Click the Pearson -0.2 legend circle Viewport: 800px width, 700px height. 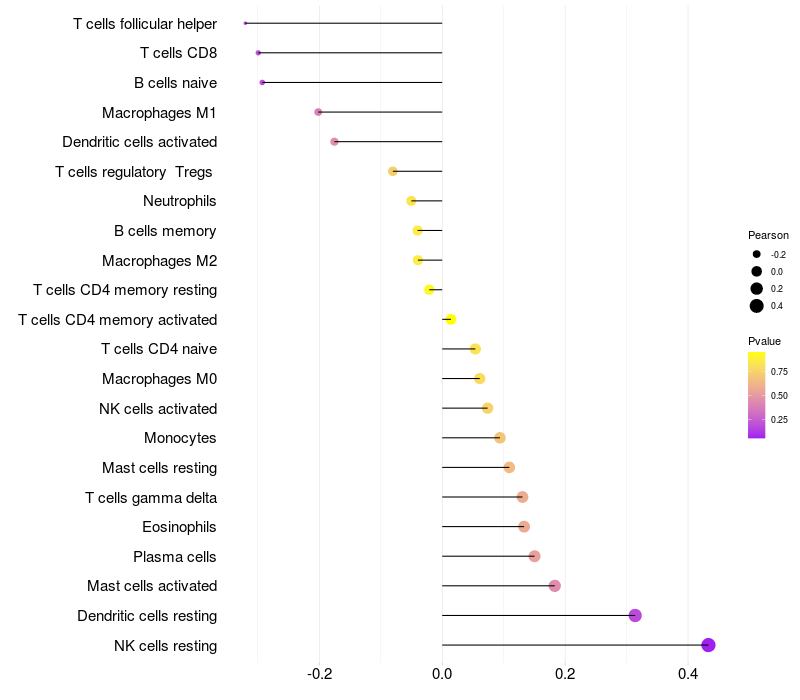(x=756, y=254)
